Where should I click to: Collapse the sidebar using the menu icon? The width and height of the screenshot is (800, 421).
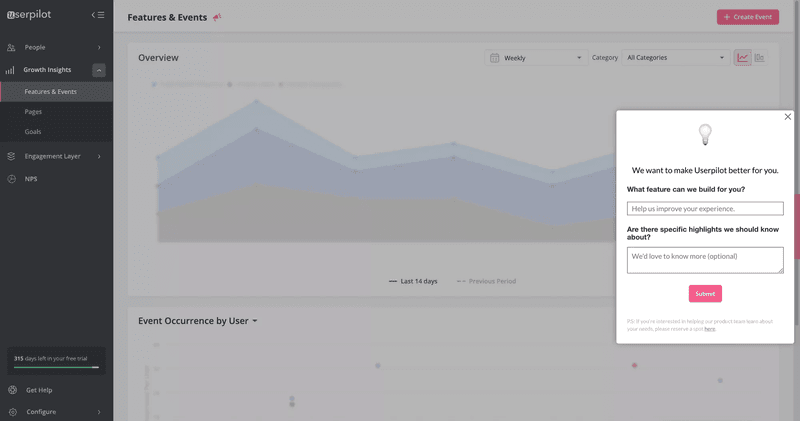click(97, 15)
